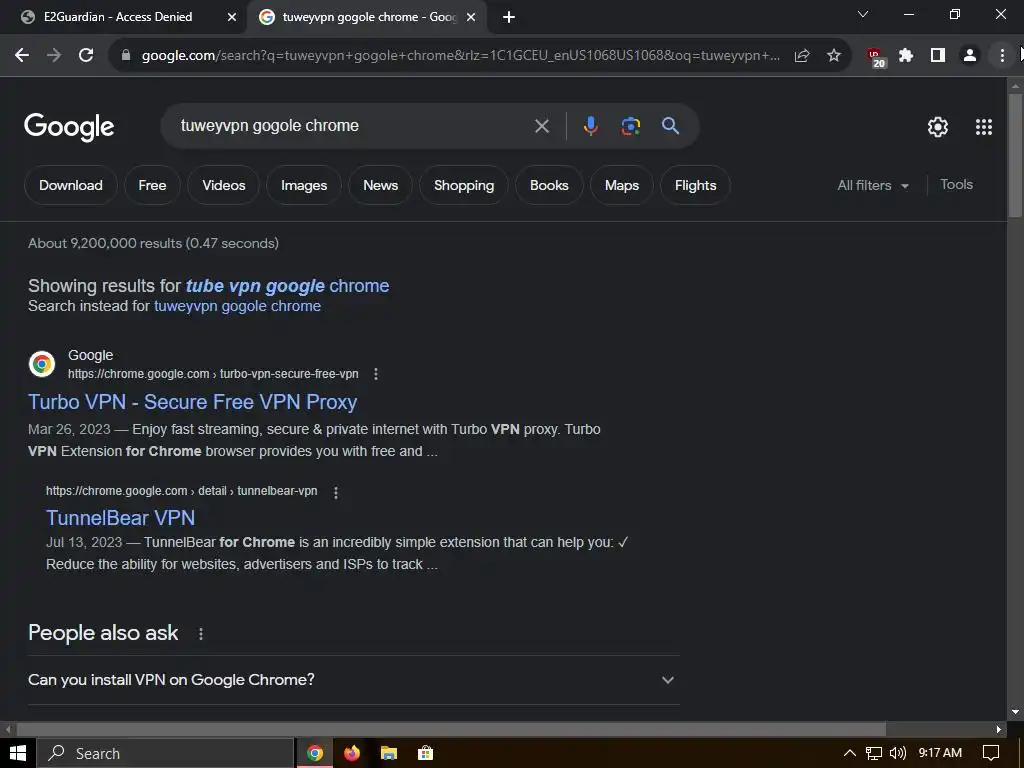Image resolution: width=1024 pixels, height=768 pixels.
Task: Start voice search with microphone
Action: tap(590, 125)
